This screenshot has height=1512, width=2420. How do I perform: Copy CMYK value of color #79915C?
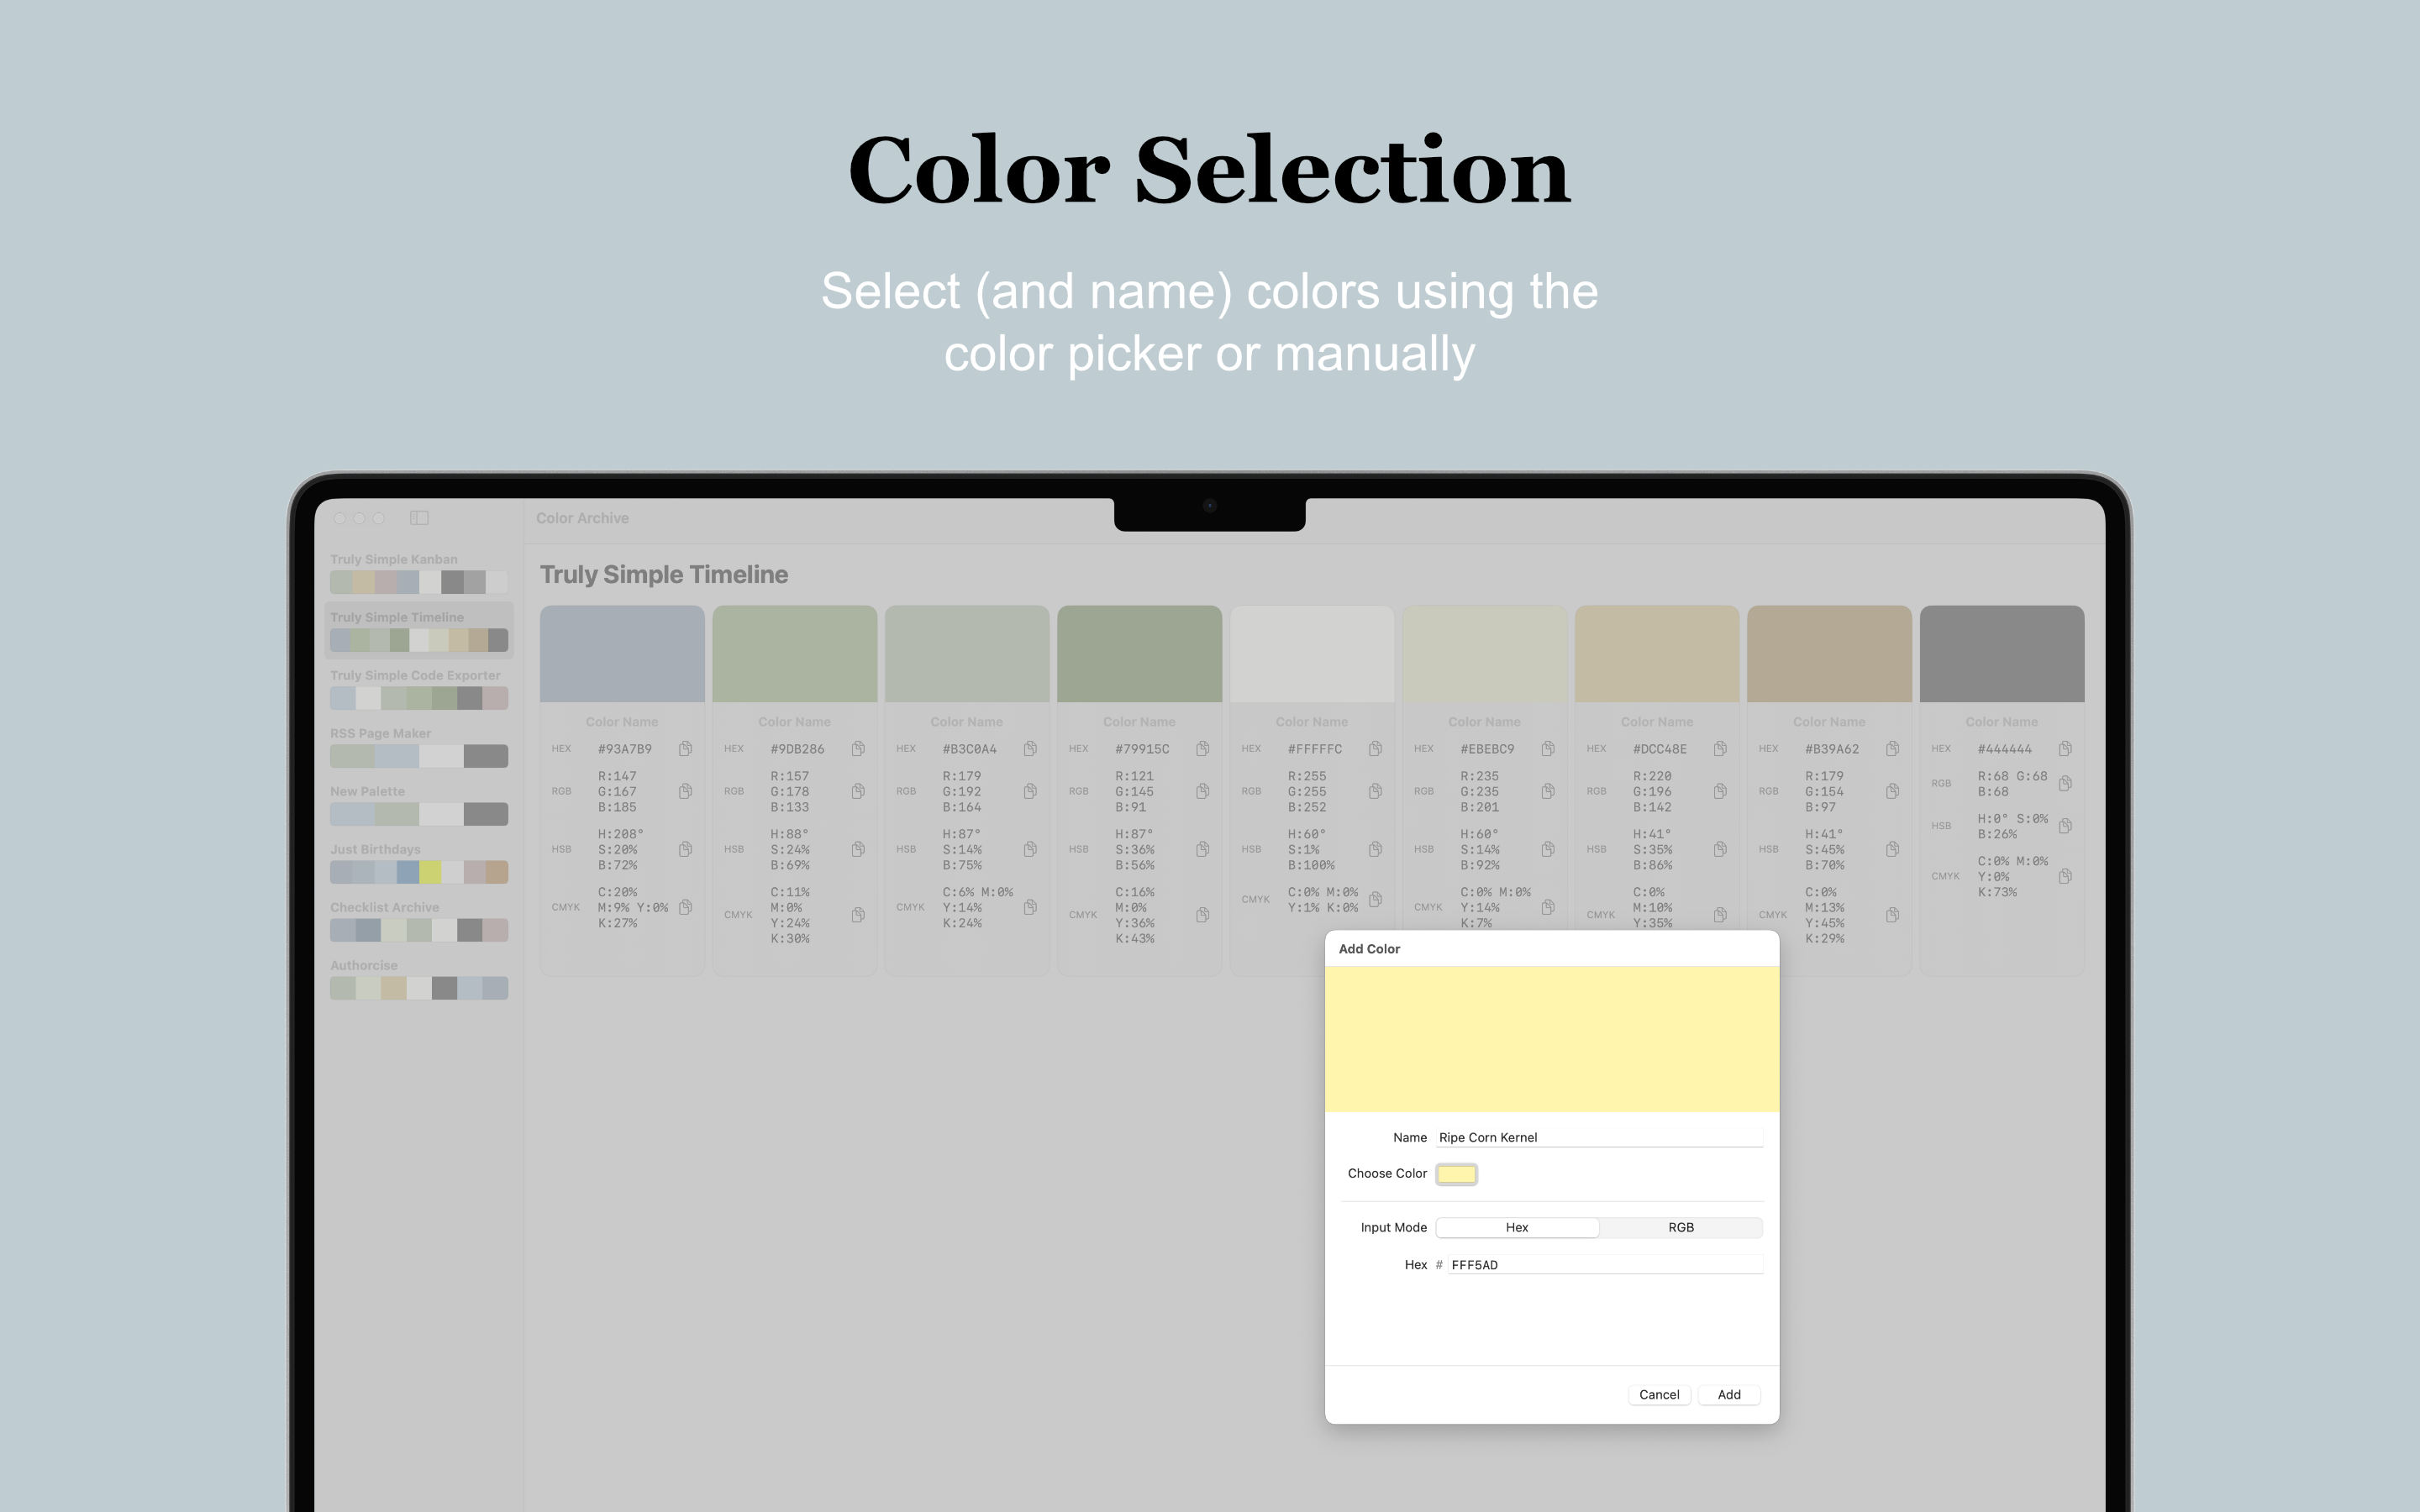point(1203,915)
